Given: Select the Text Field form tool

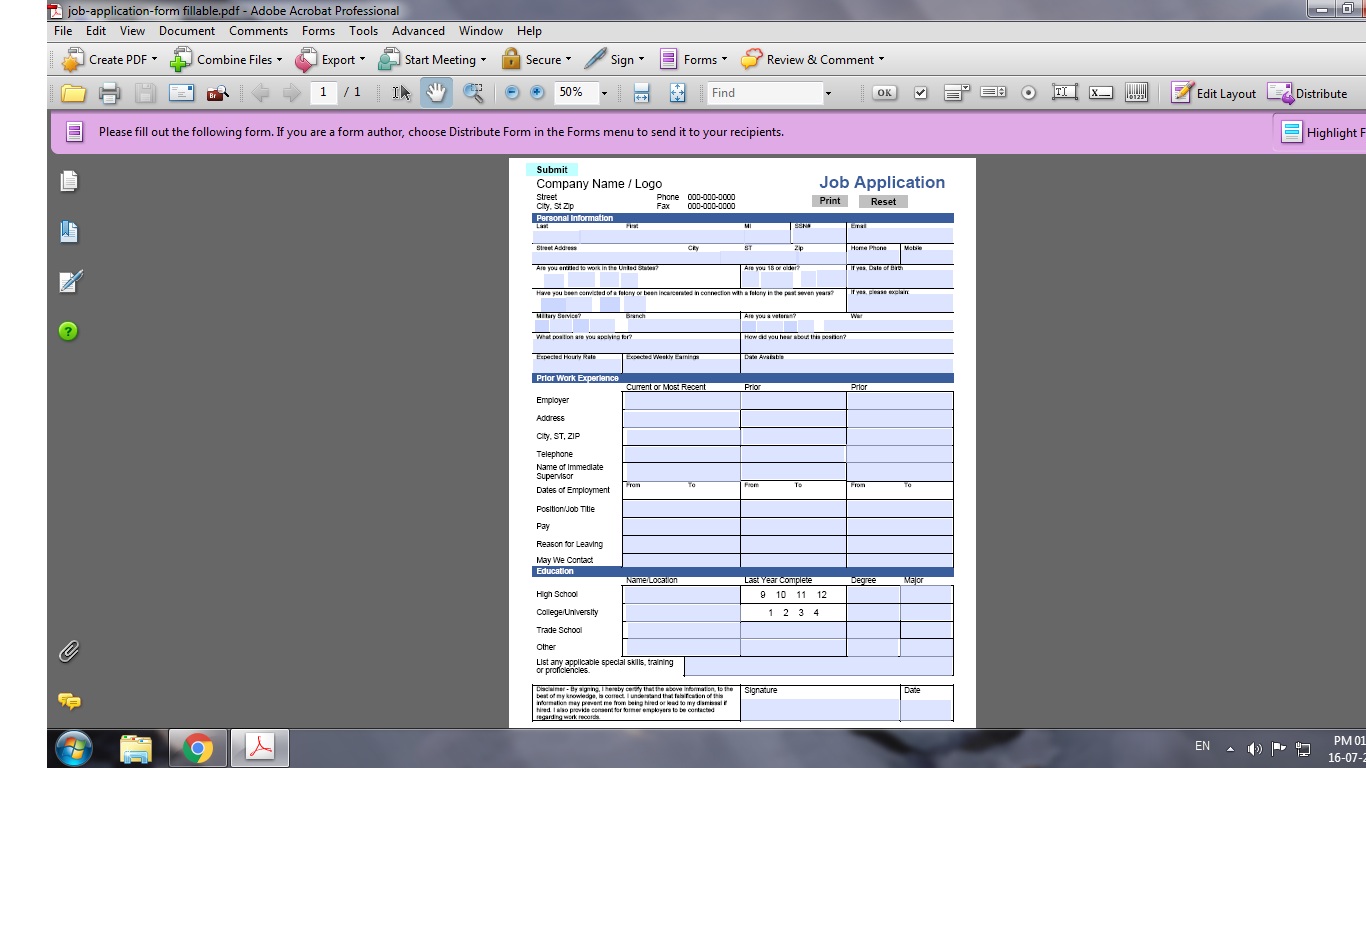Looking at the screenshot, I should coord(1064,93).
